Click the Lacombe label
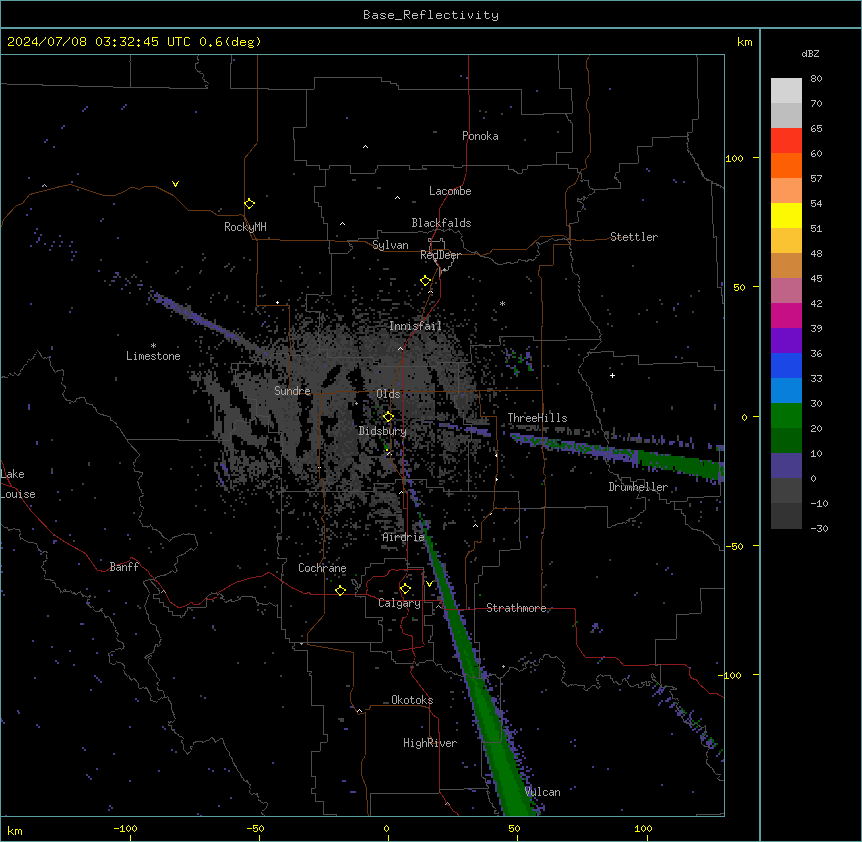The width and height of the screenshot is (862, 842). [x=450, y=191]
